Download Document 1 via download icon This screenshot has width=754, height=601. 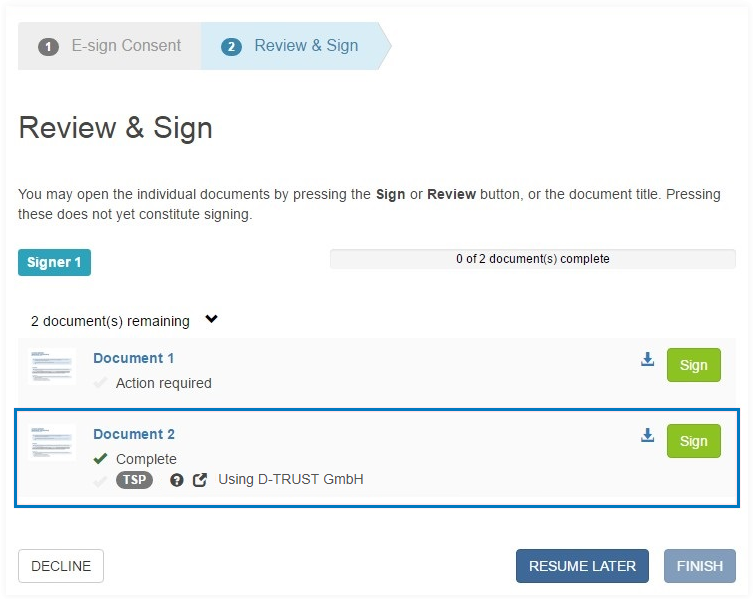(x=647, y=359)
